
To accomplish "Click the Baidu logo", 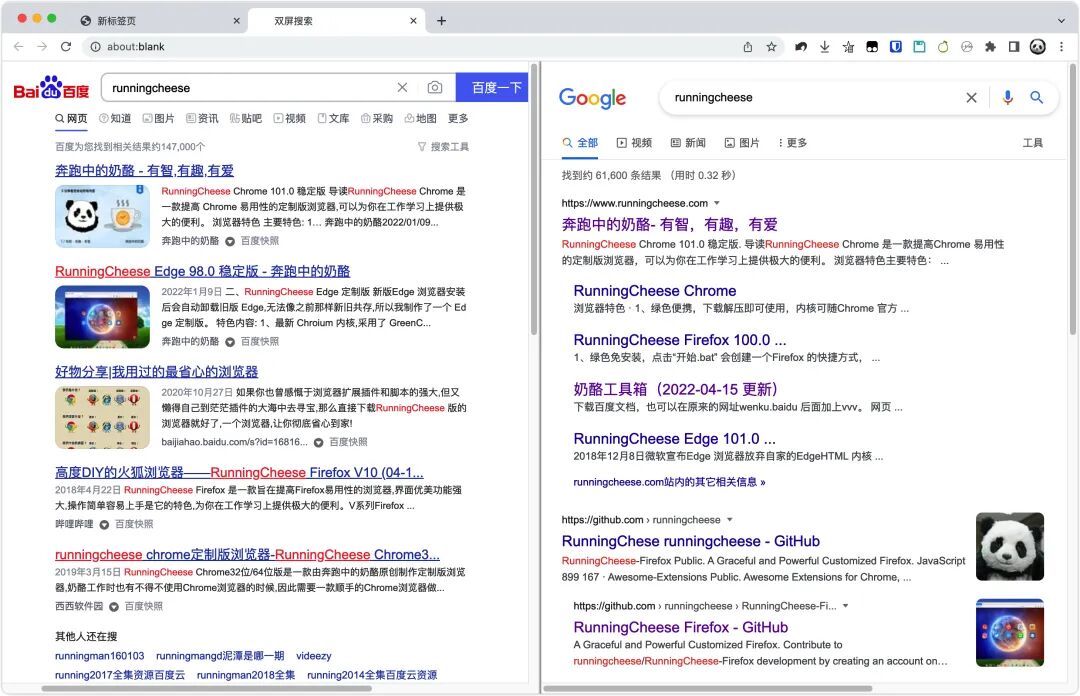I will (x=51, y=88).
